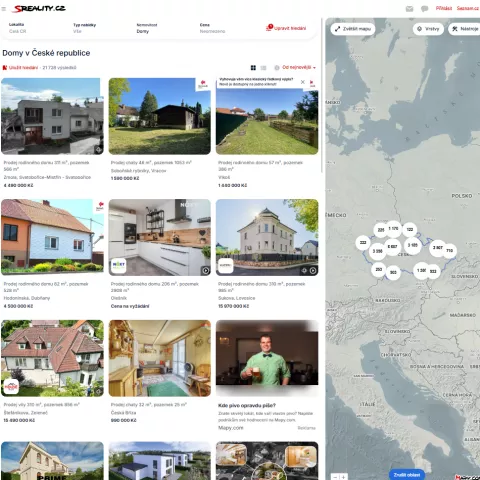480x480 pixels.
Task: Open 360 tour icon on first listing
Action: (x=98, y=150)
